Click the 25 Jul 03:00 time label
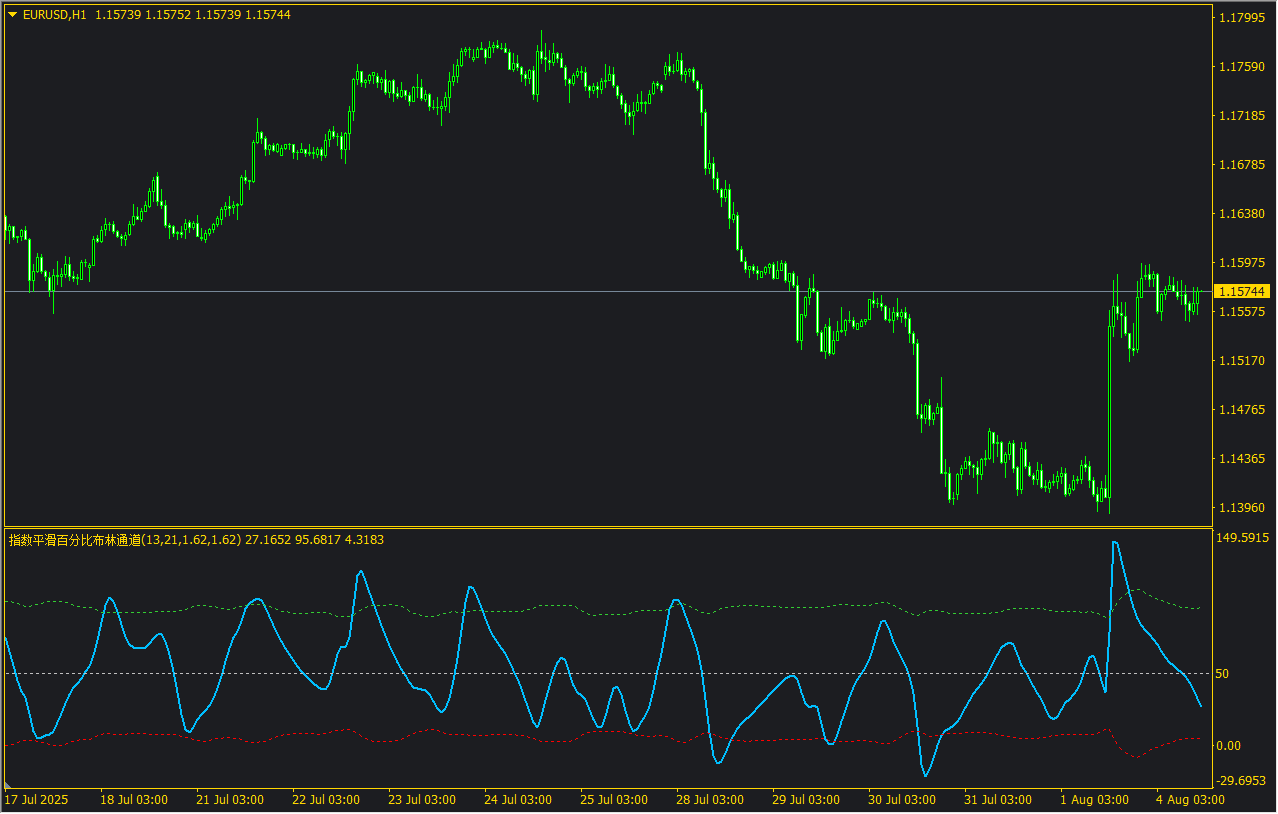This screenshot has height=814, width=1278. pyautogui.click(x=614, y=800)
